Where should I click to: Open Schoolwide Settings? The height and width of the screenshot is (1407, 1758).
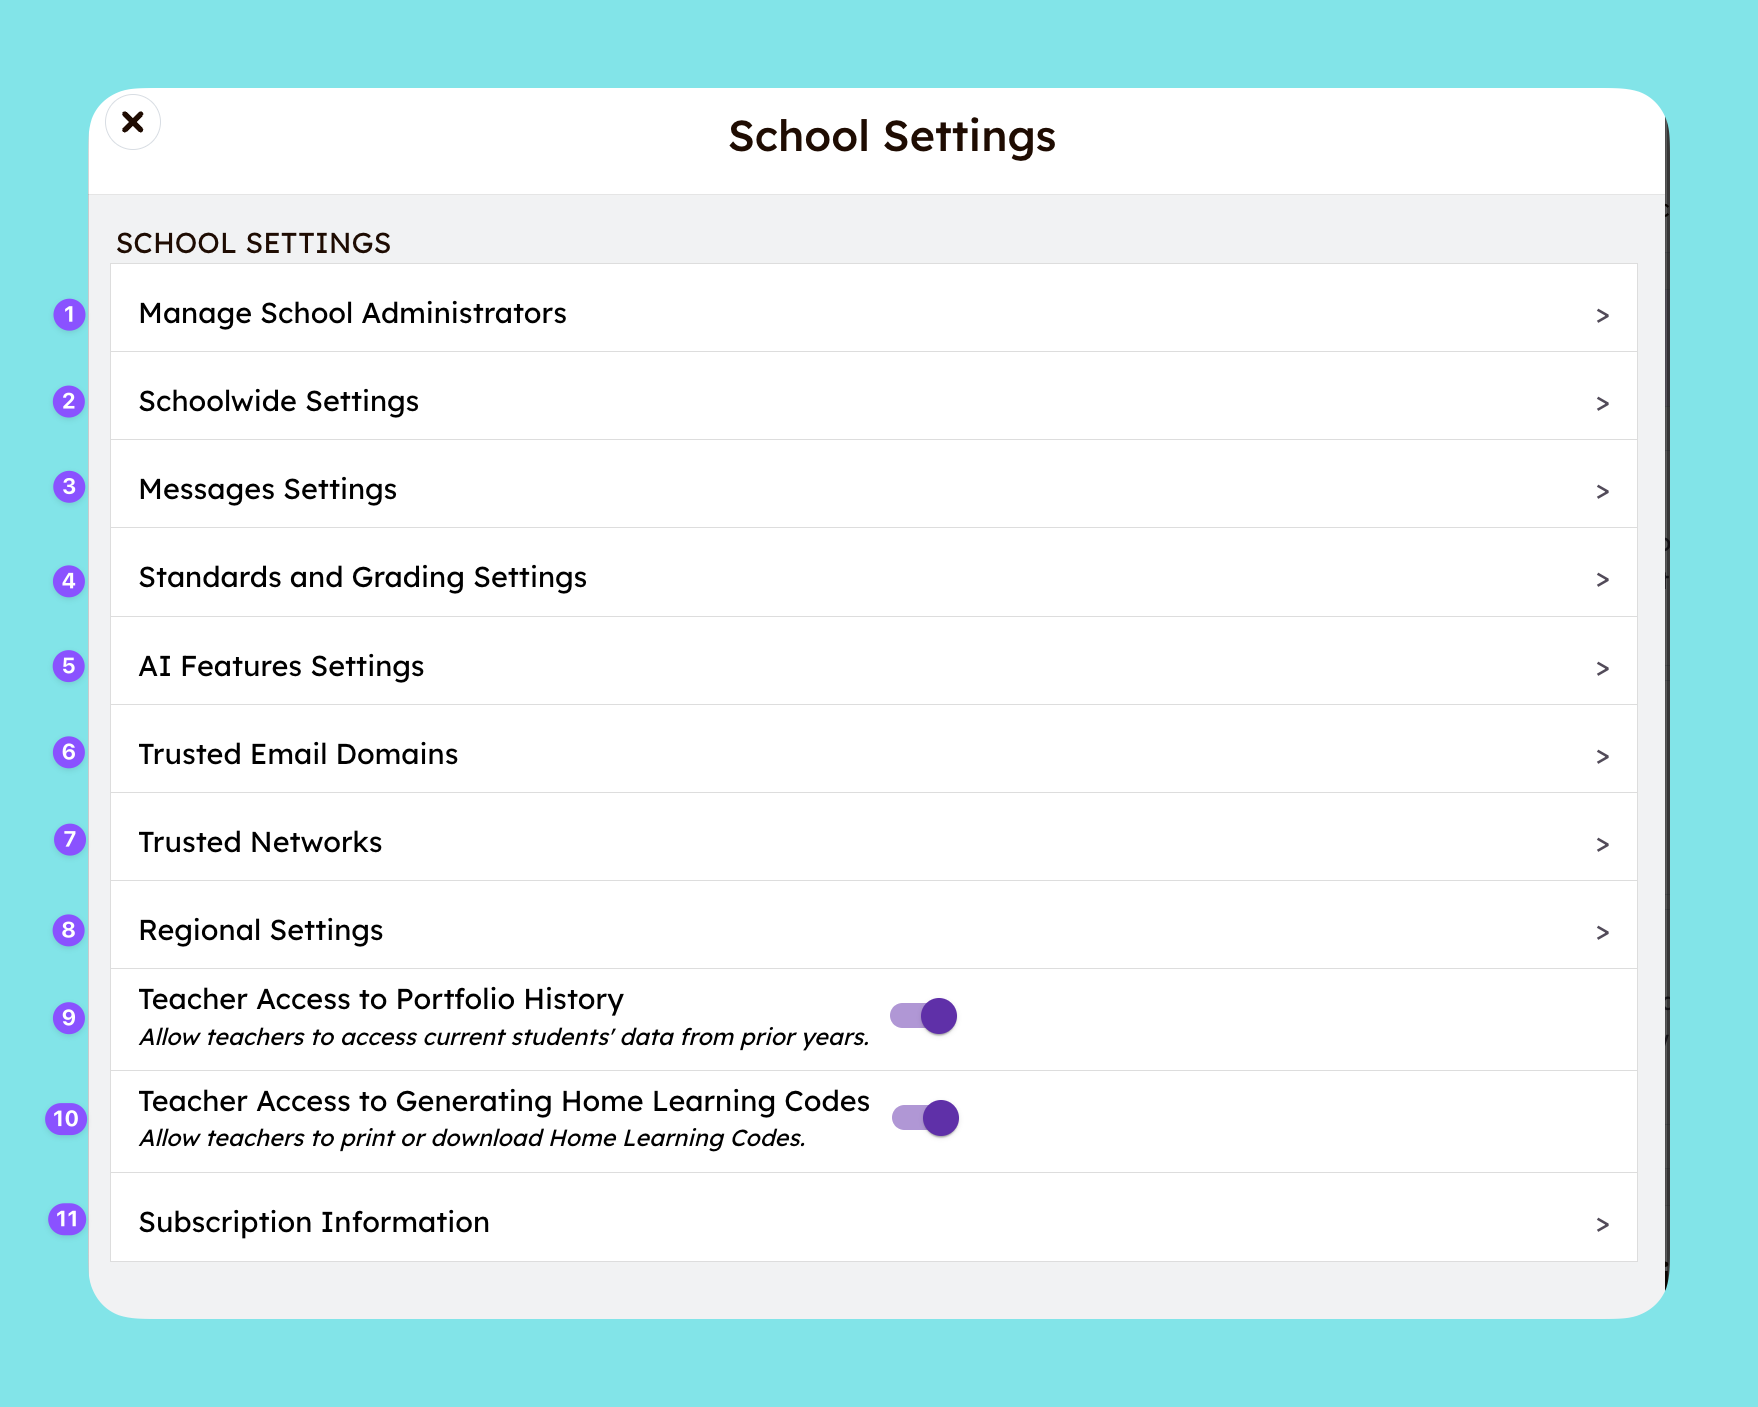278,400
